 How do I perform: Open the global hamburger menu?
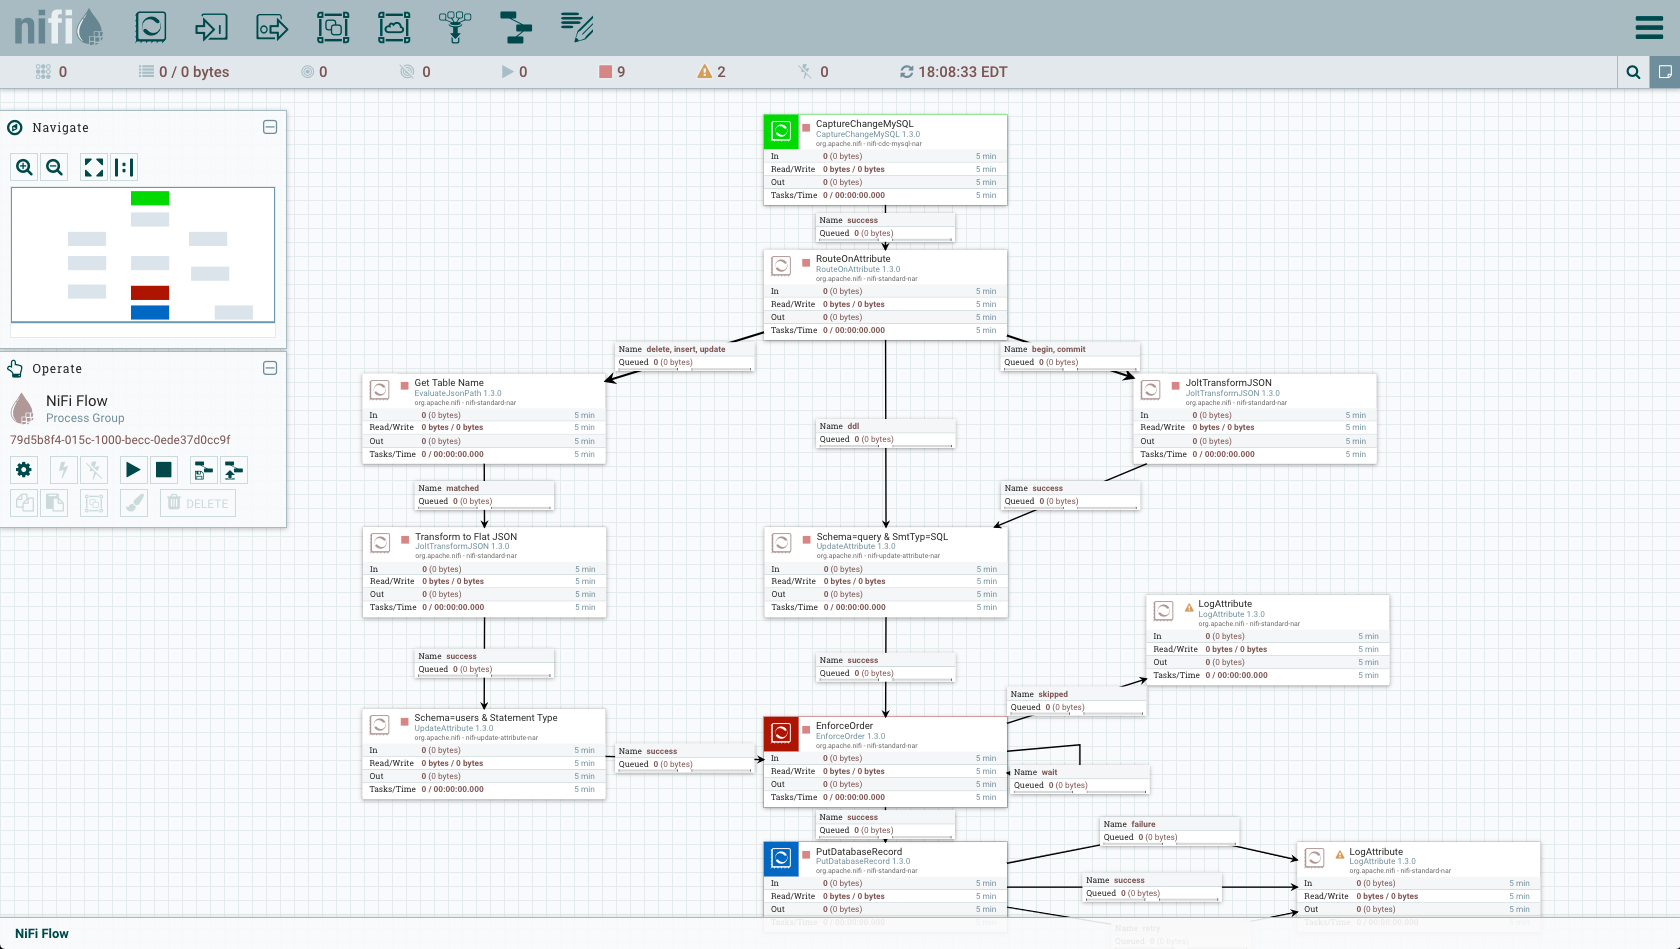[x=1650, y=27]
